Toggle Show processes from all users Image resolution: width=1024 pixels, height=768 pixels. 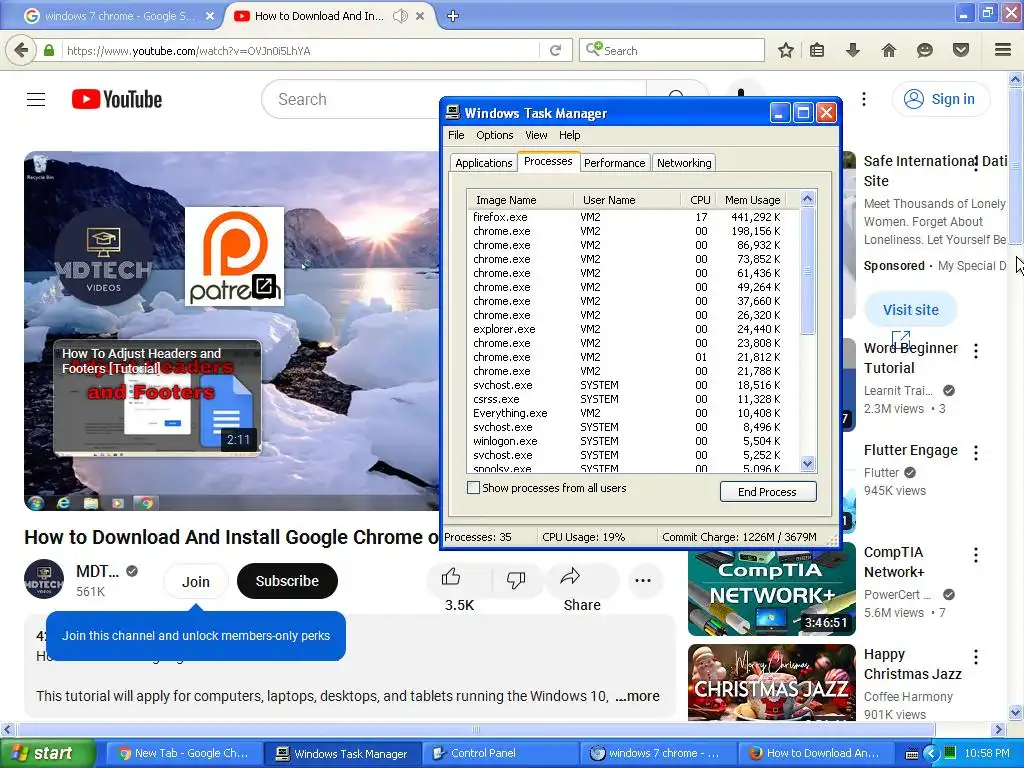[473, 488]
